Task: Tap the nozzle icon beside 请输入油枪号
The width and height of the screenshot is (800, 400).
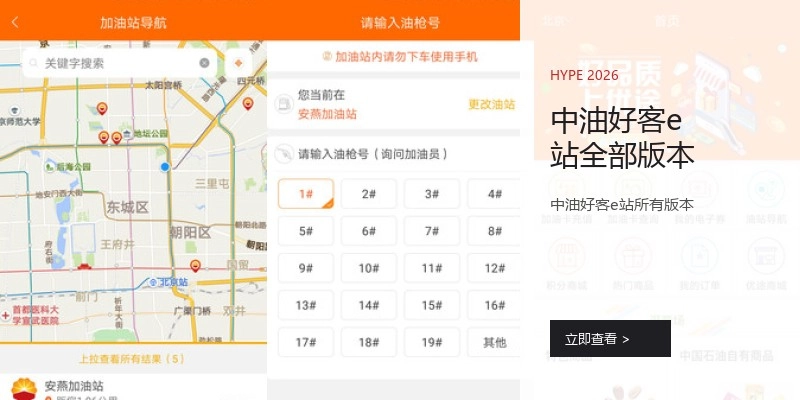Action: pos(284,154)
